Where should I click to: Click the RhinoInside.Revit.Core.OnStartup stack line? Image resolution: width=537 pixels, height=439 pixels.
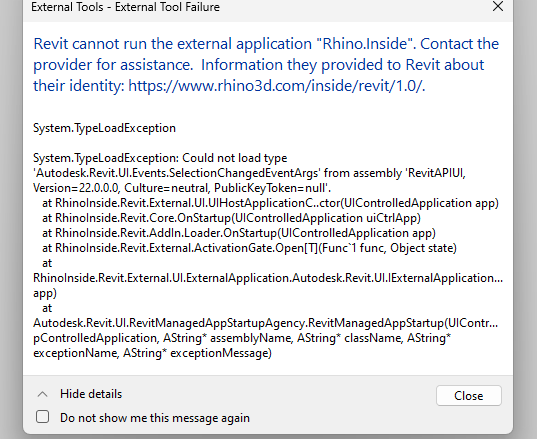[231, 218]
